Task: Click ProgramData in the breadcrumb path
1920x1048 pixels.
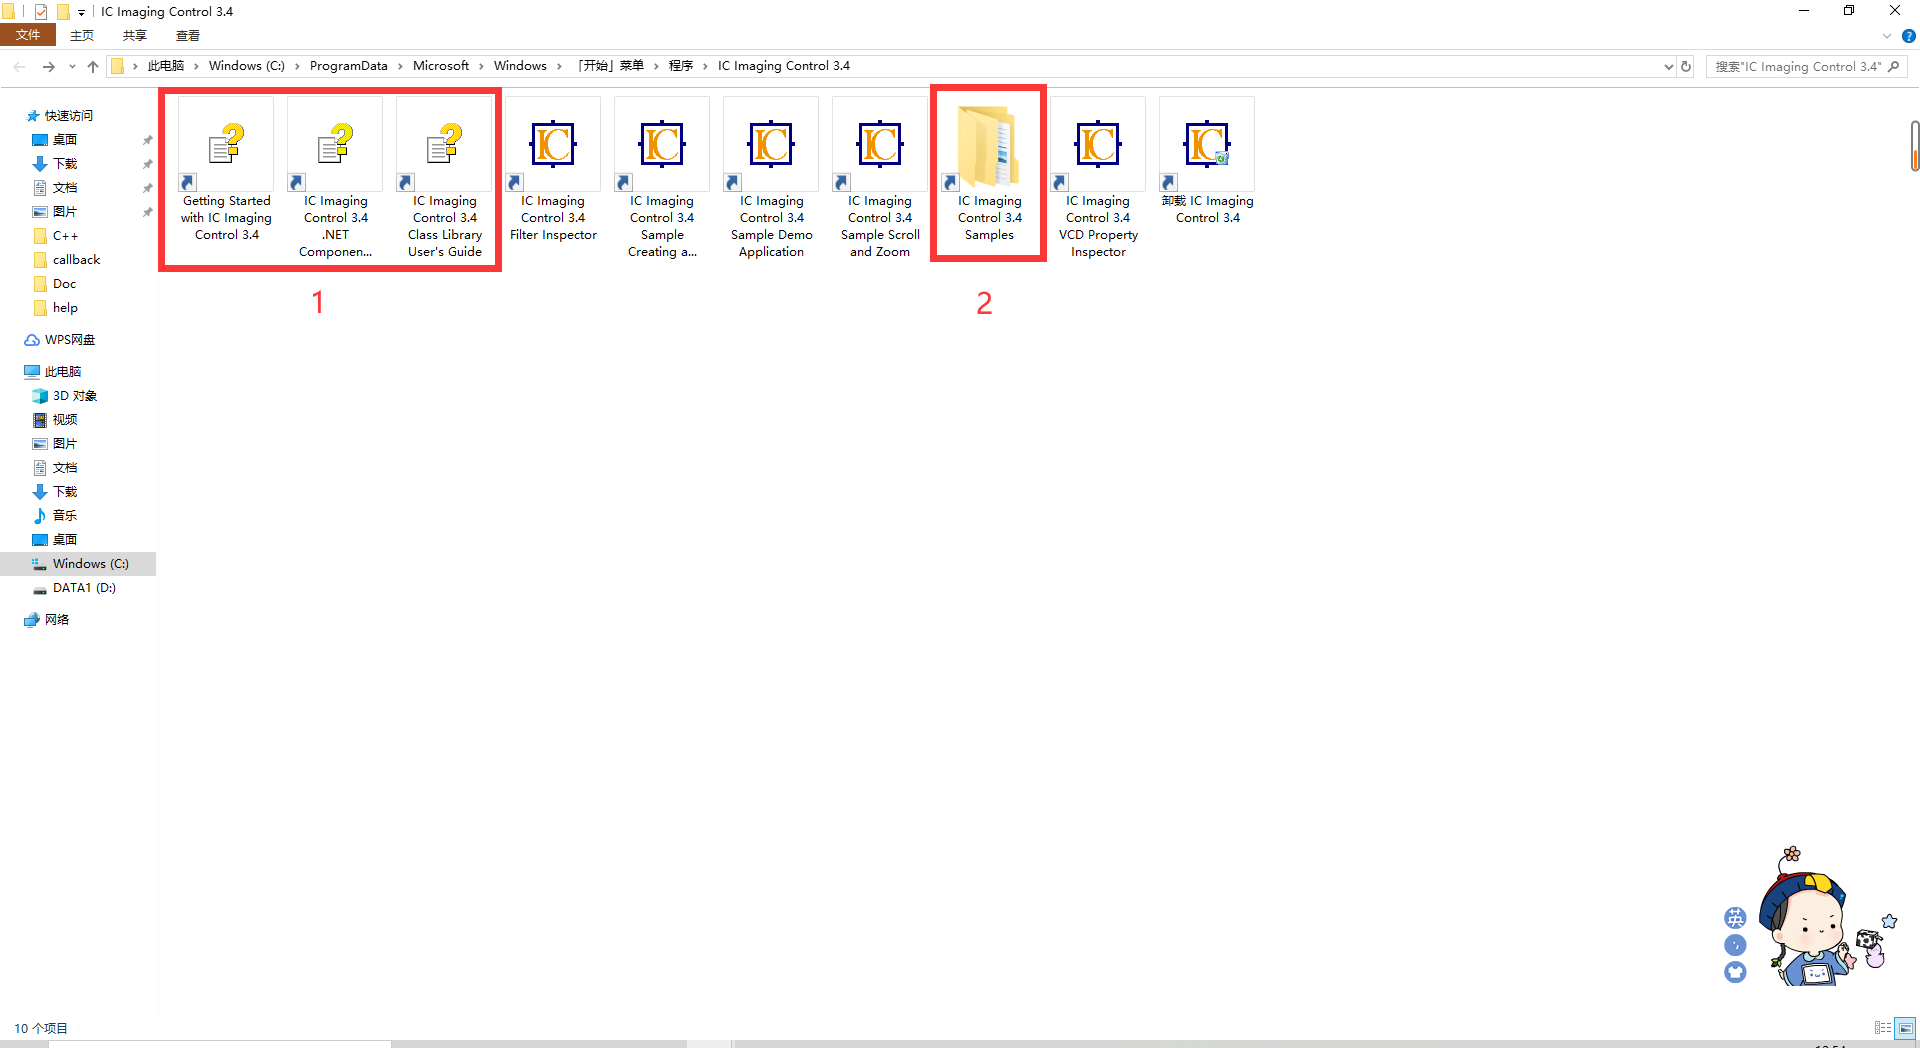Action: pos(348,66)
